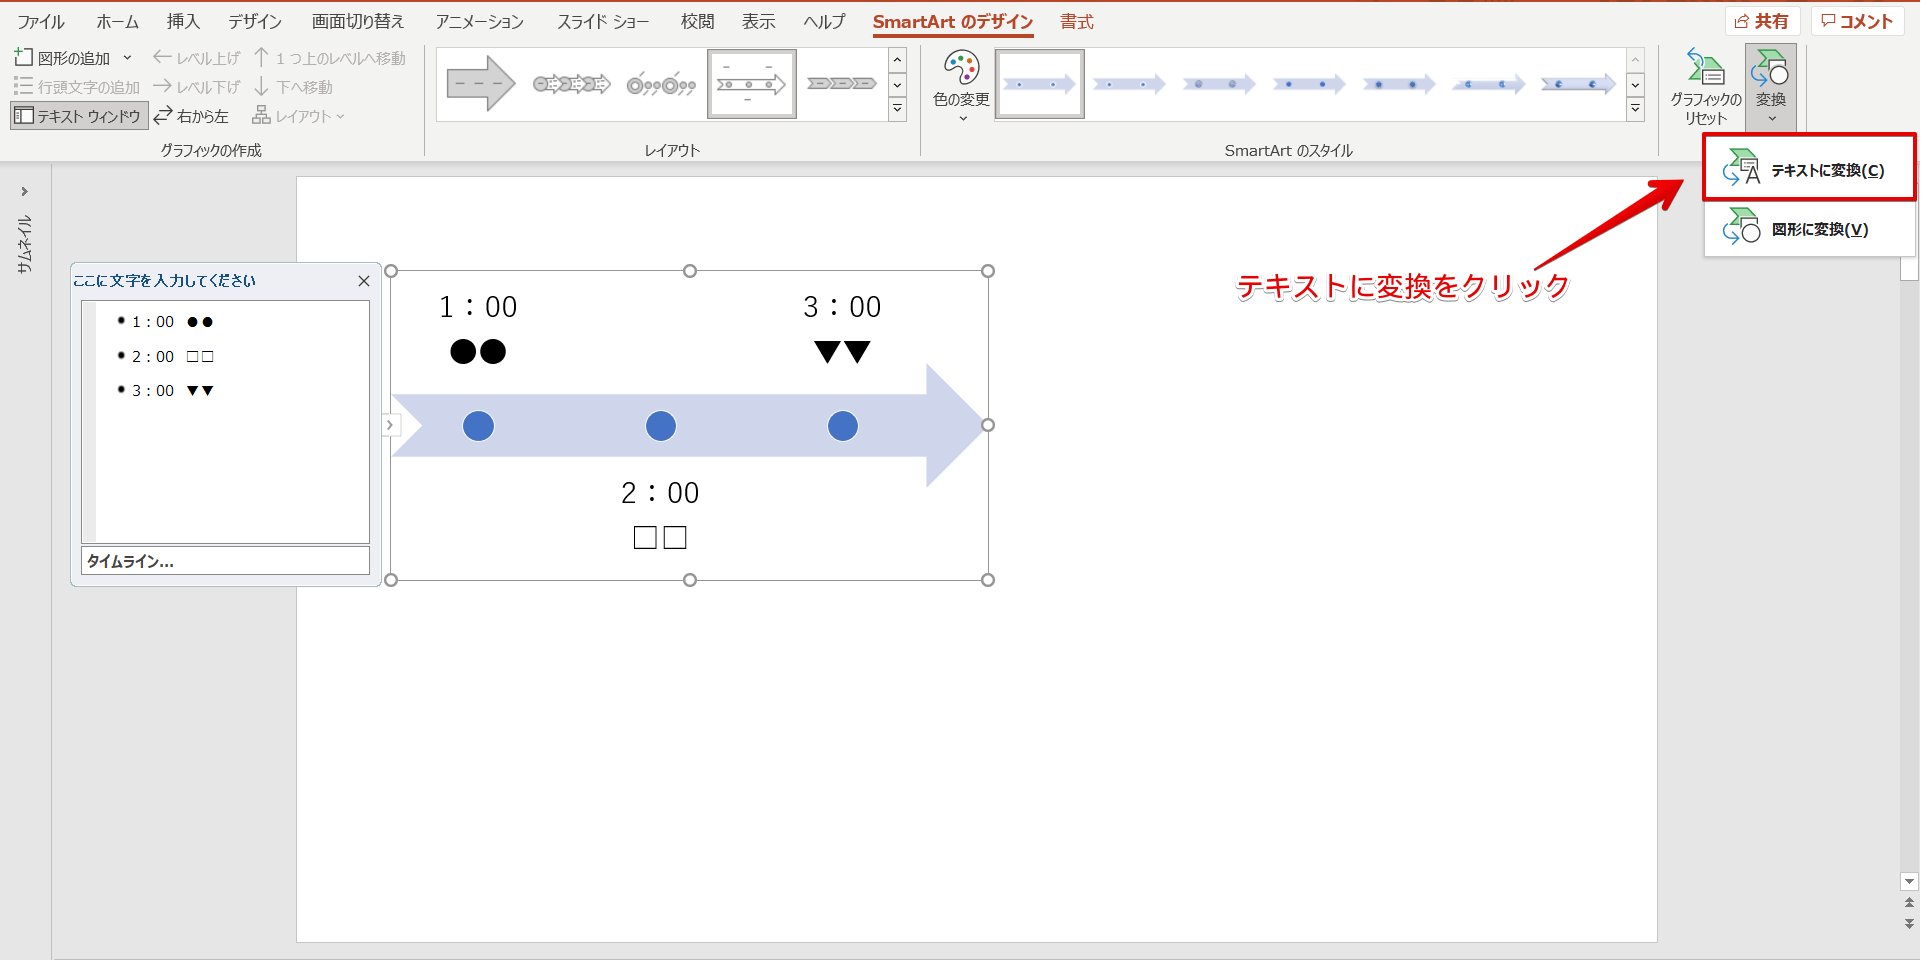Click the third blue timeline circle
Image resolution: width=1921 pixels, height=960 pixels.
pyautogui.click(x=842, y=426)
